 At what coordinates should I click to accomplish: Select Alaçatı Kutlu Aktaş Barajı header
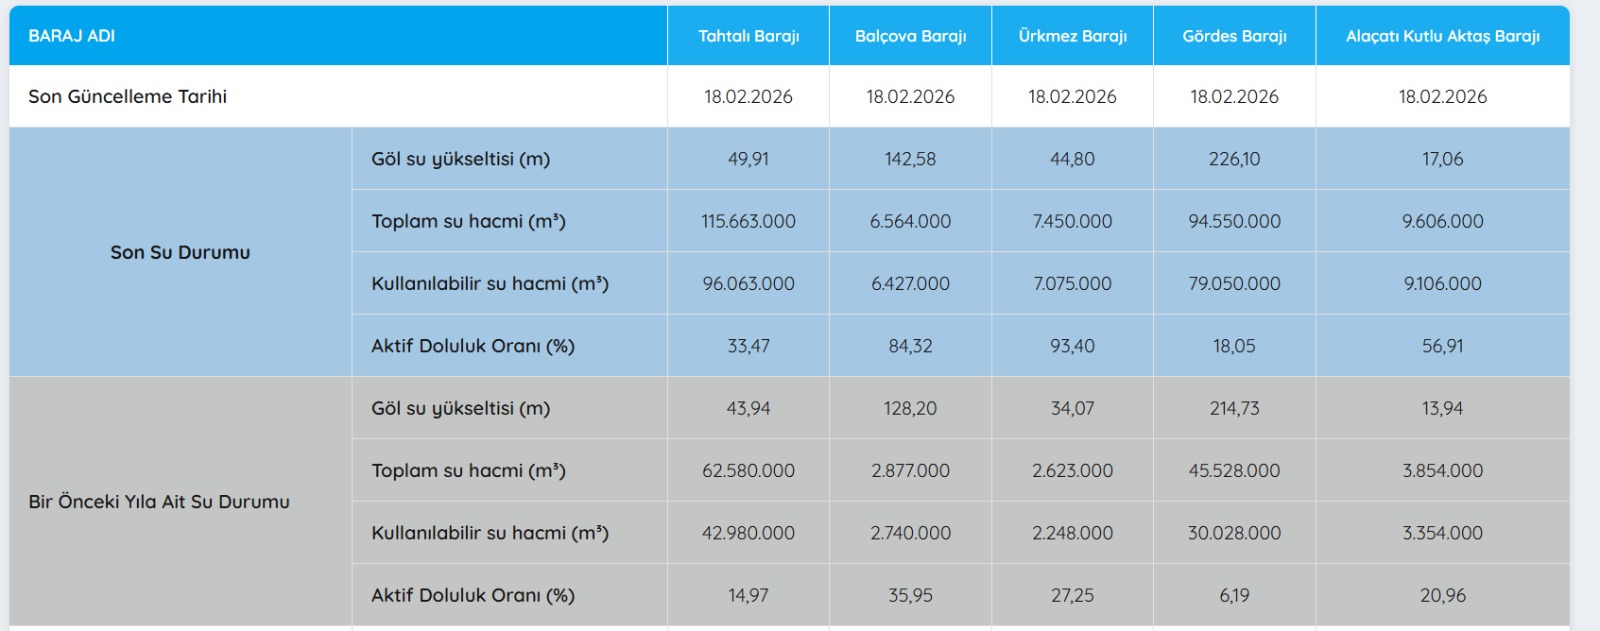[1442, 36]
